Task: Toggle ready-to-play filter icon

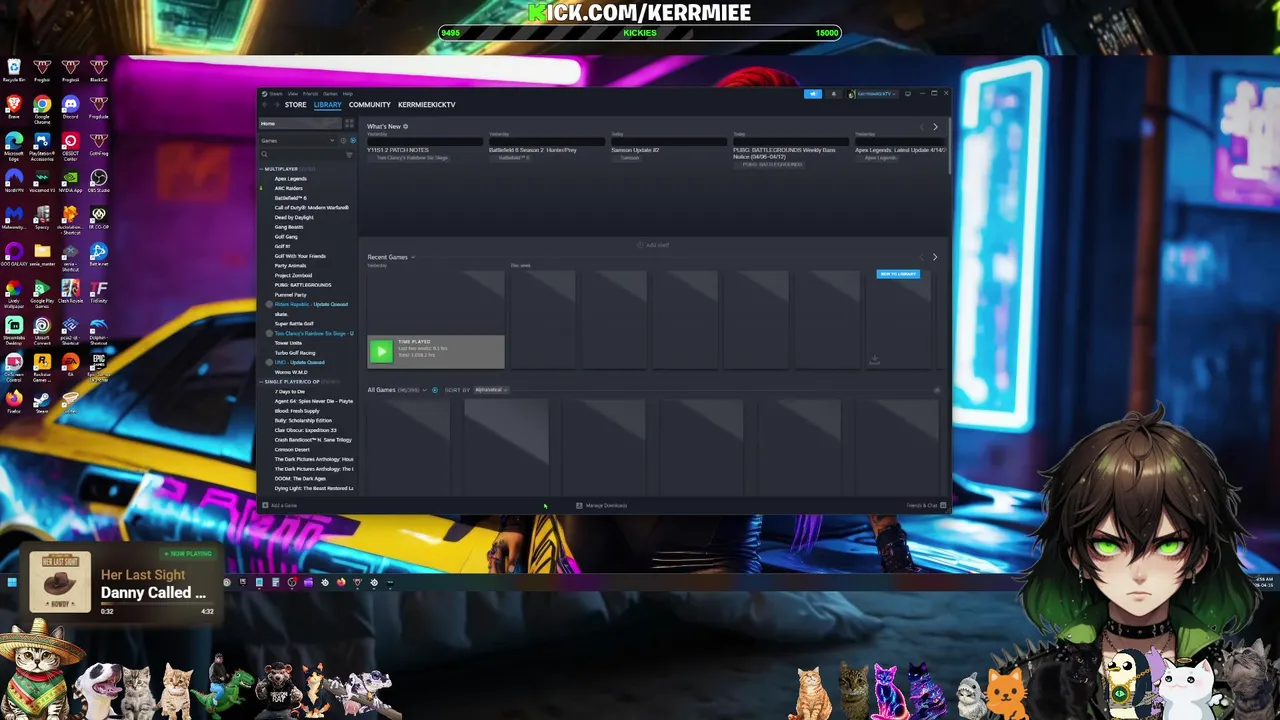Action: tap(353, 141)
